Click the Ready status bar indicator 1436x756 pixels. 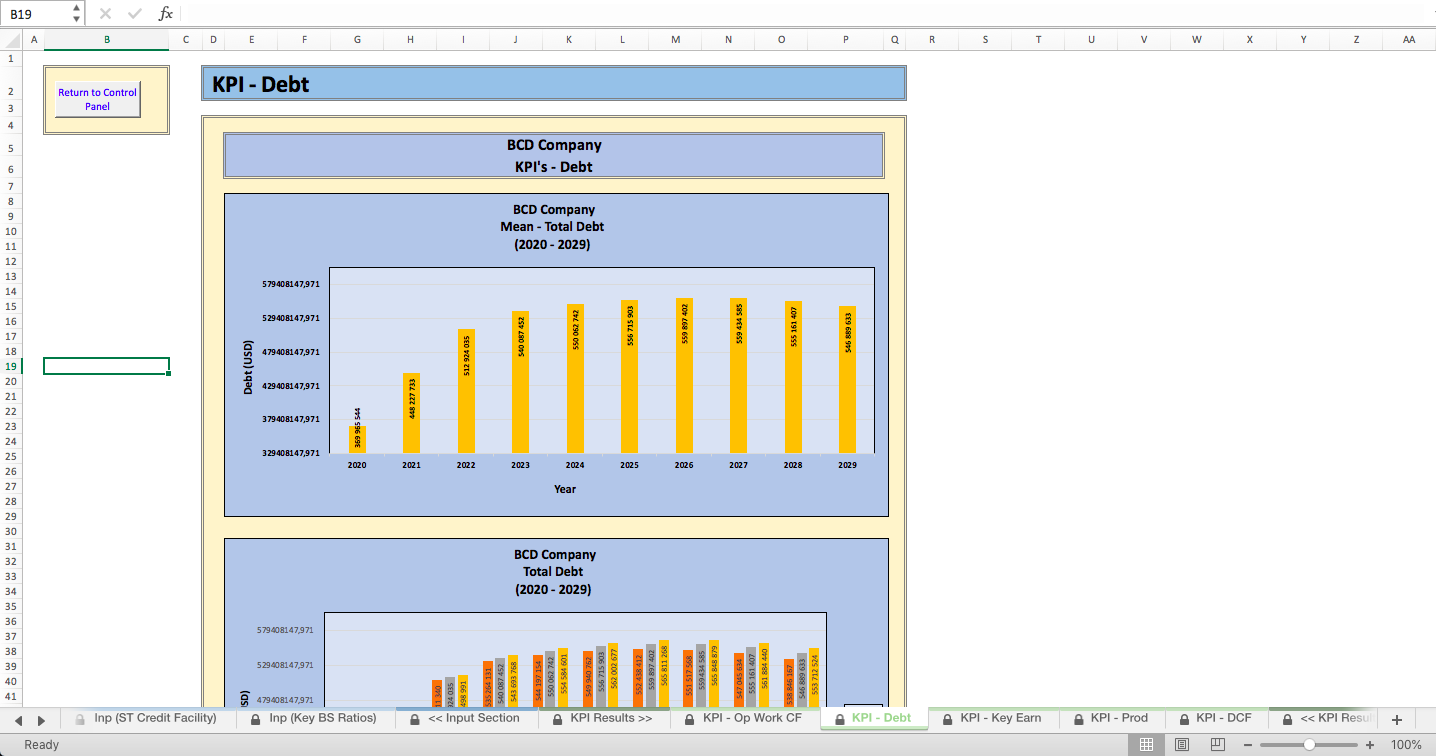point(42,745)
